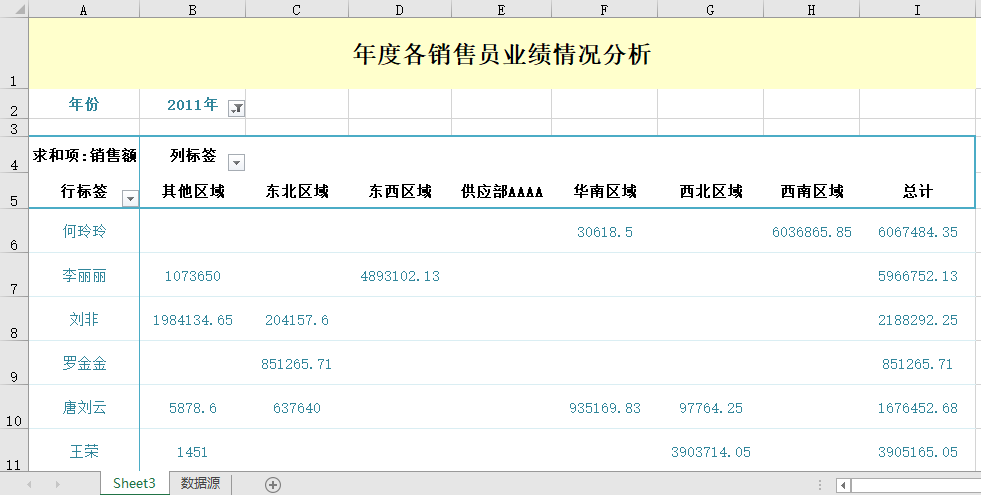Viewport: 981px width, 495px height.
Task: Select the 年份 label cell
Action: [x=84, y=104]
